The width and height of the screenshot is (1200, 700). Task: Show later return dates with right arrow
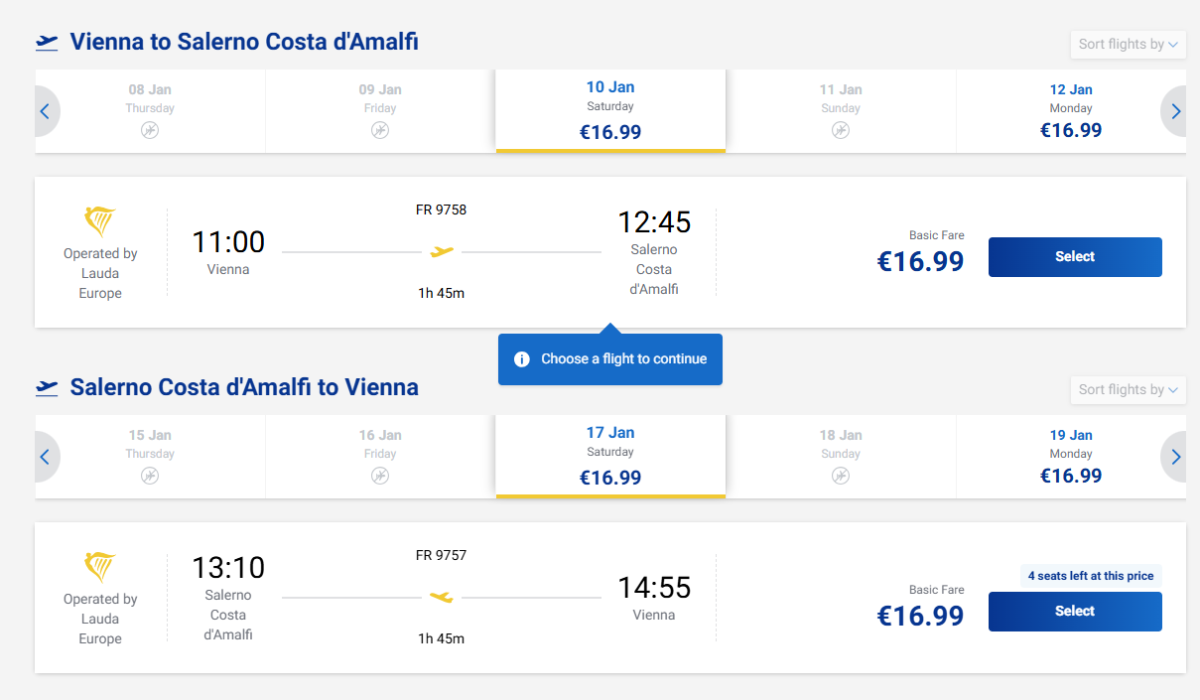(1174, 457)
